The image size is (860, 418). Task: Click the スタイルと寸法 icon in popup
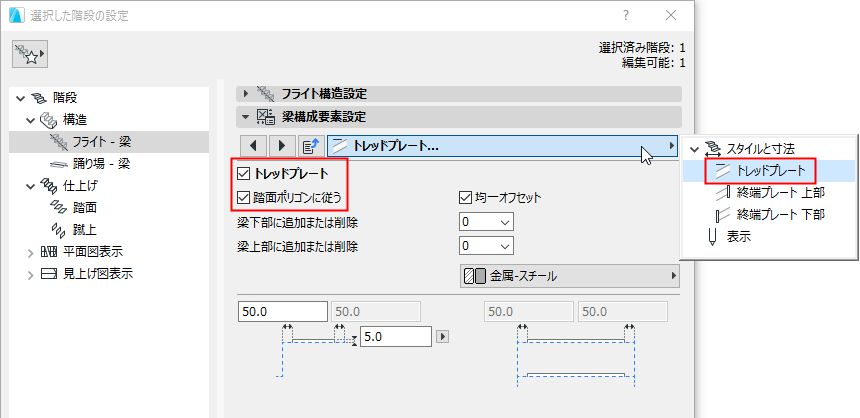click(711, 148)
